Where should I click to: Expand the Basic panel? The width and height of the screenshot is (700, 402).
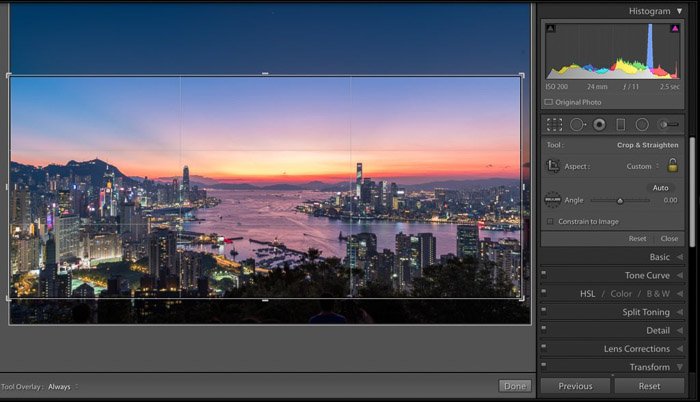[x=659, y=257]
